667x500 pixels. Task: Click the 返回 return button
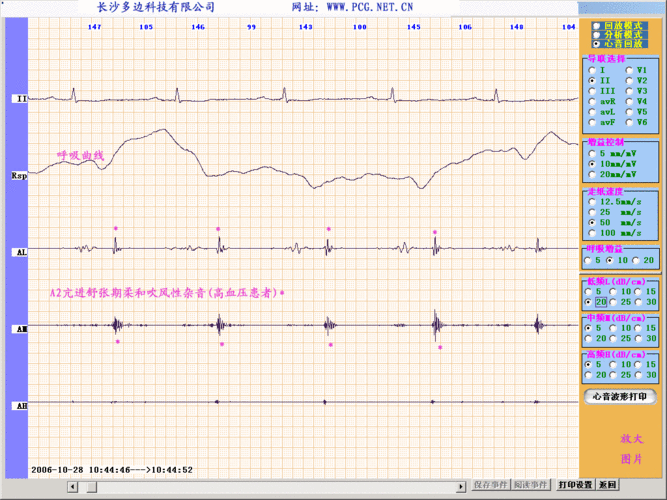[607, 485]
